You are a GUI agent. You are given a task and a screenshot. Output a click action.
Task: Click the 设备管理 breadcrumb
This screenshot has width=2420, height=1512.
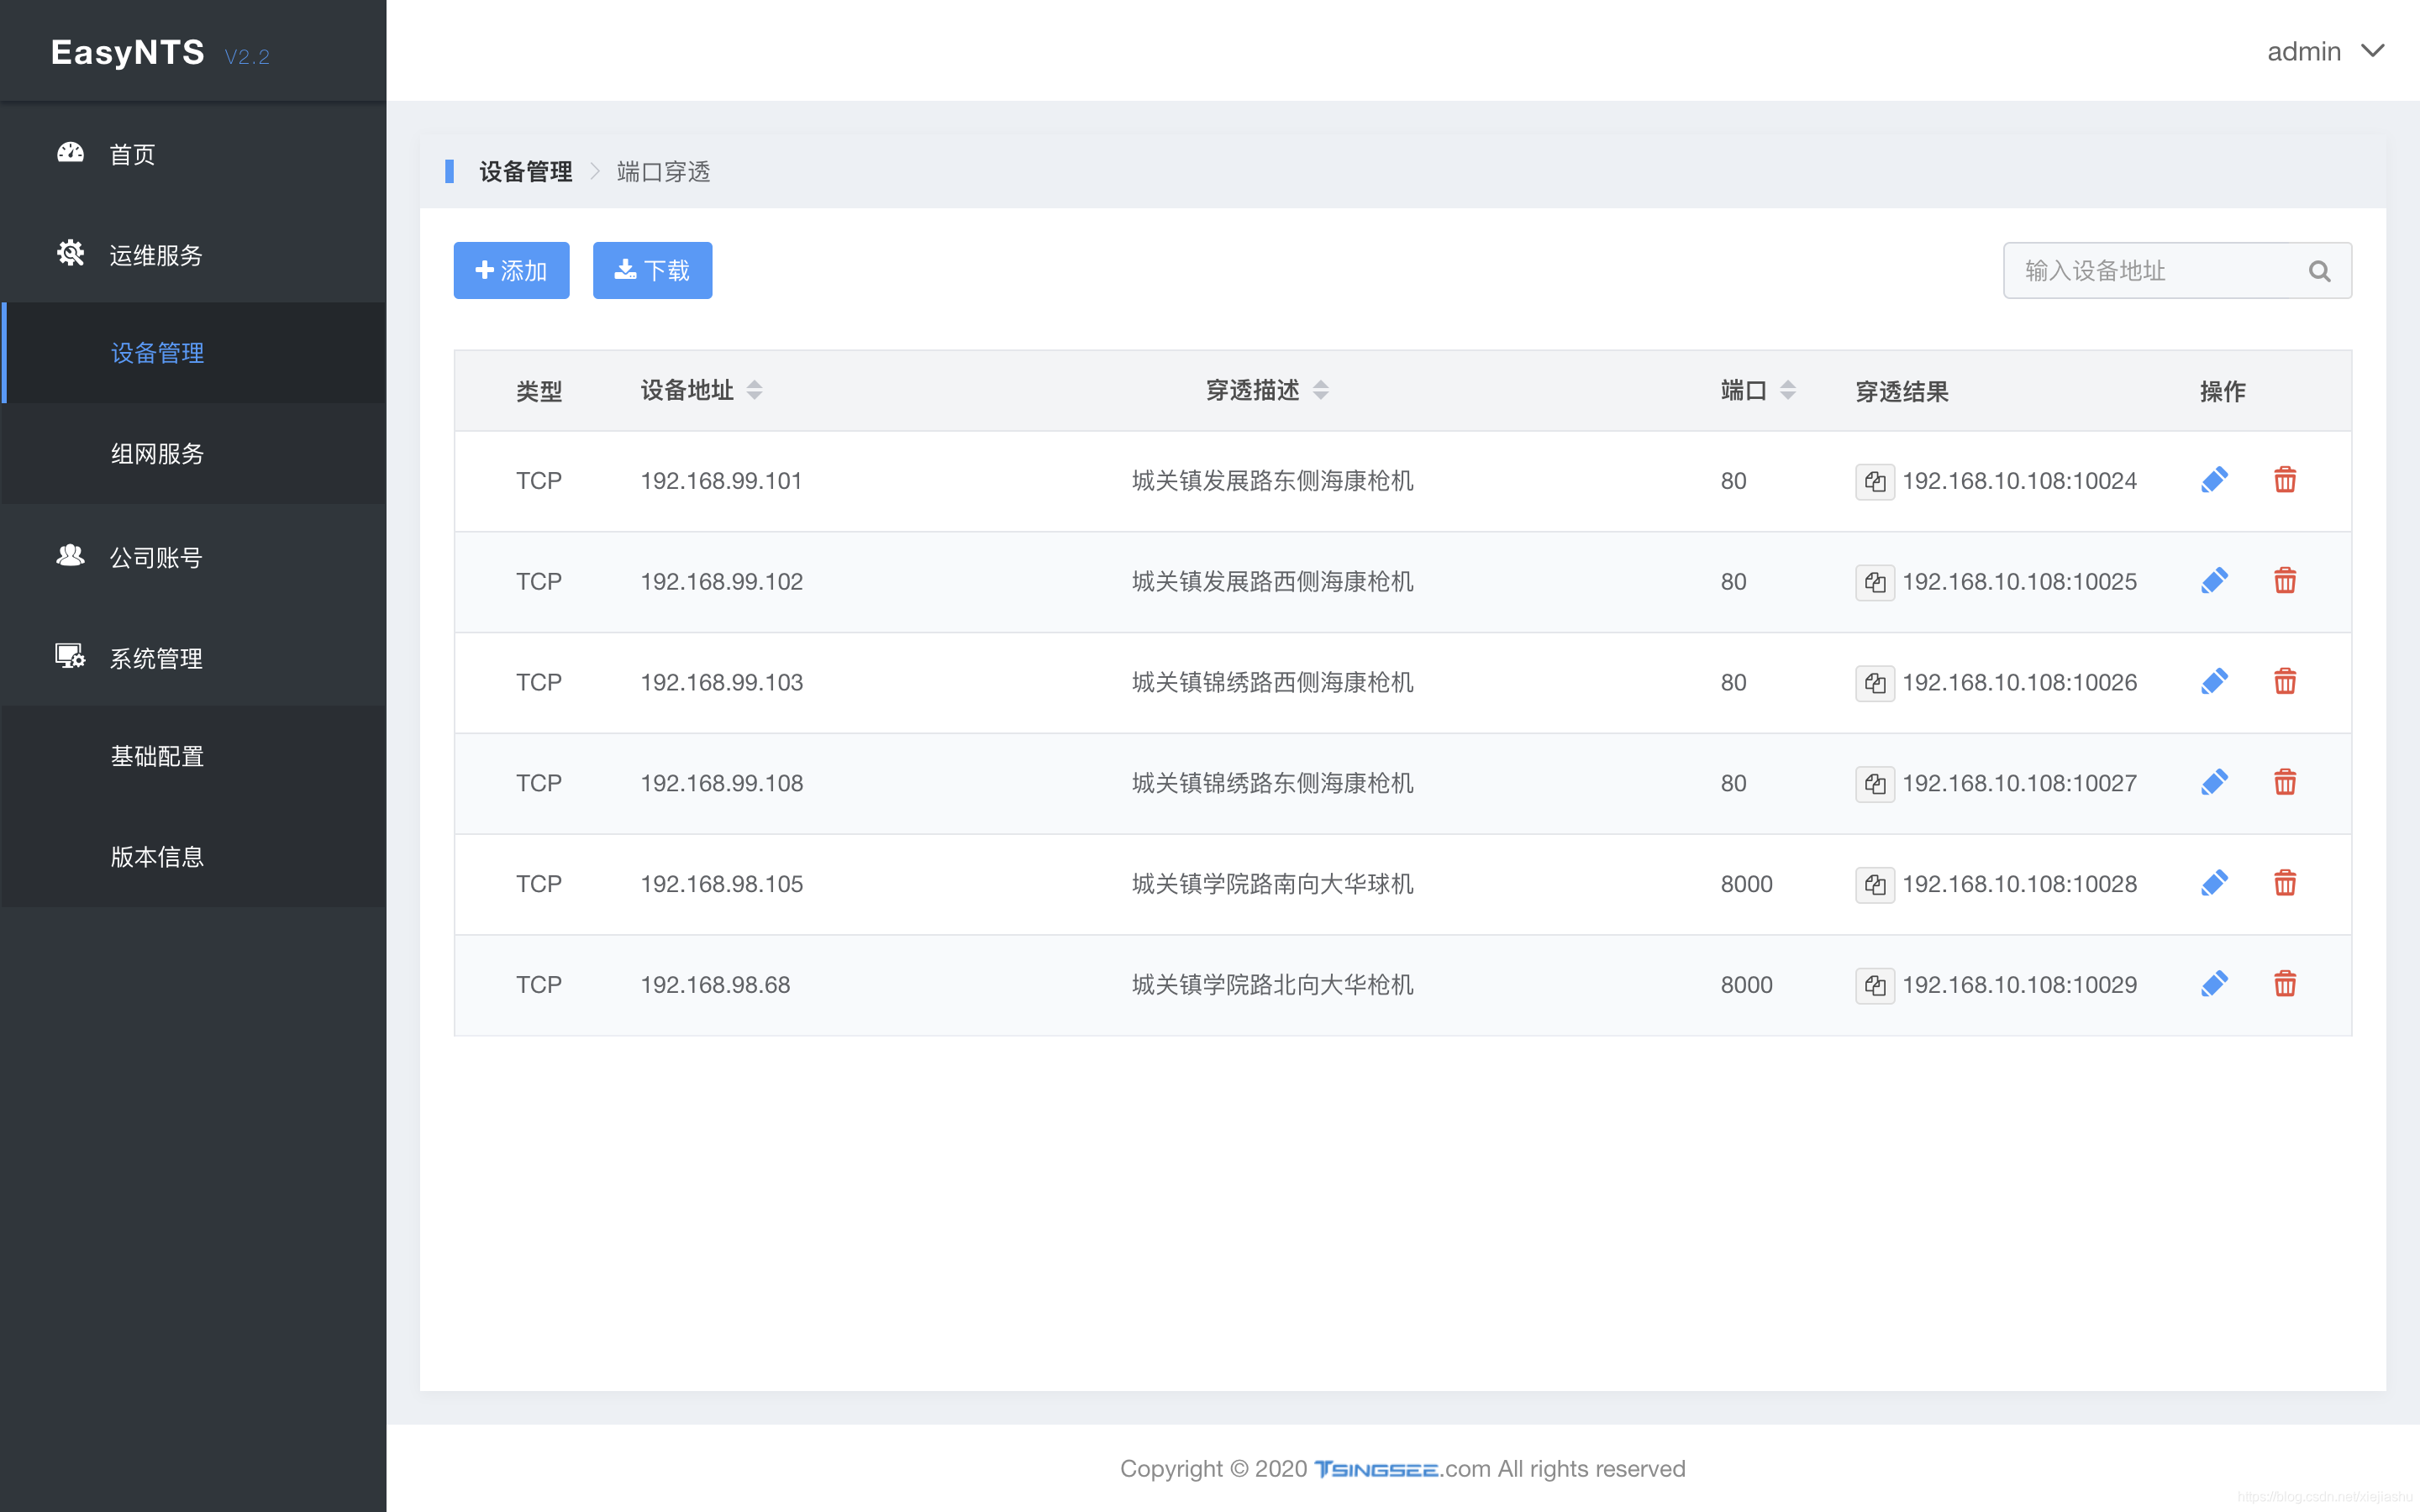tap(525, 172)
